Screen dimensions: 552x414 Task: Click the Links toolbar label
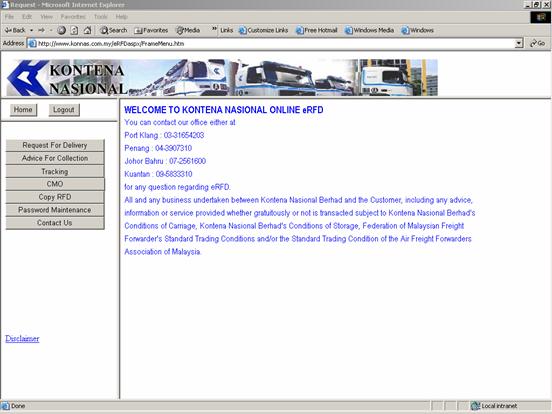(226, 30)
